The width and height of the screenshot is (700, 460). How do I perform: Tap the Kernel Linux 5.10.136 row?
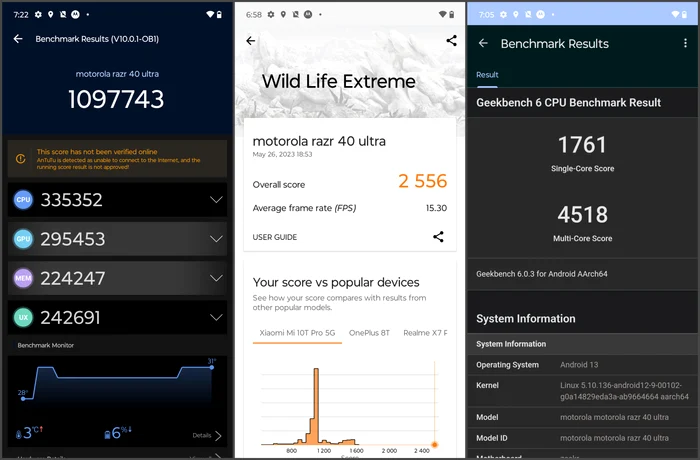583,391
